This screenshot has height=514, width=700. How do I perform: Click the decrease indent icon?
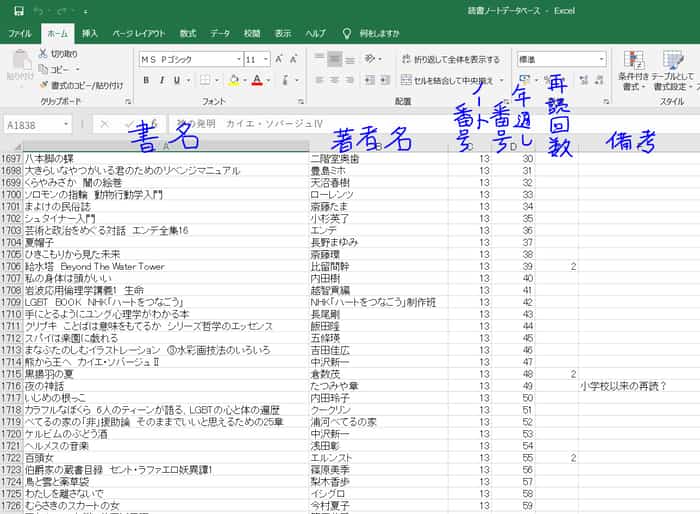(370, 80)
